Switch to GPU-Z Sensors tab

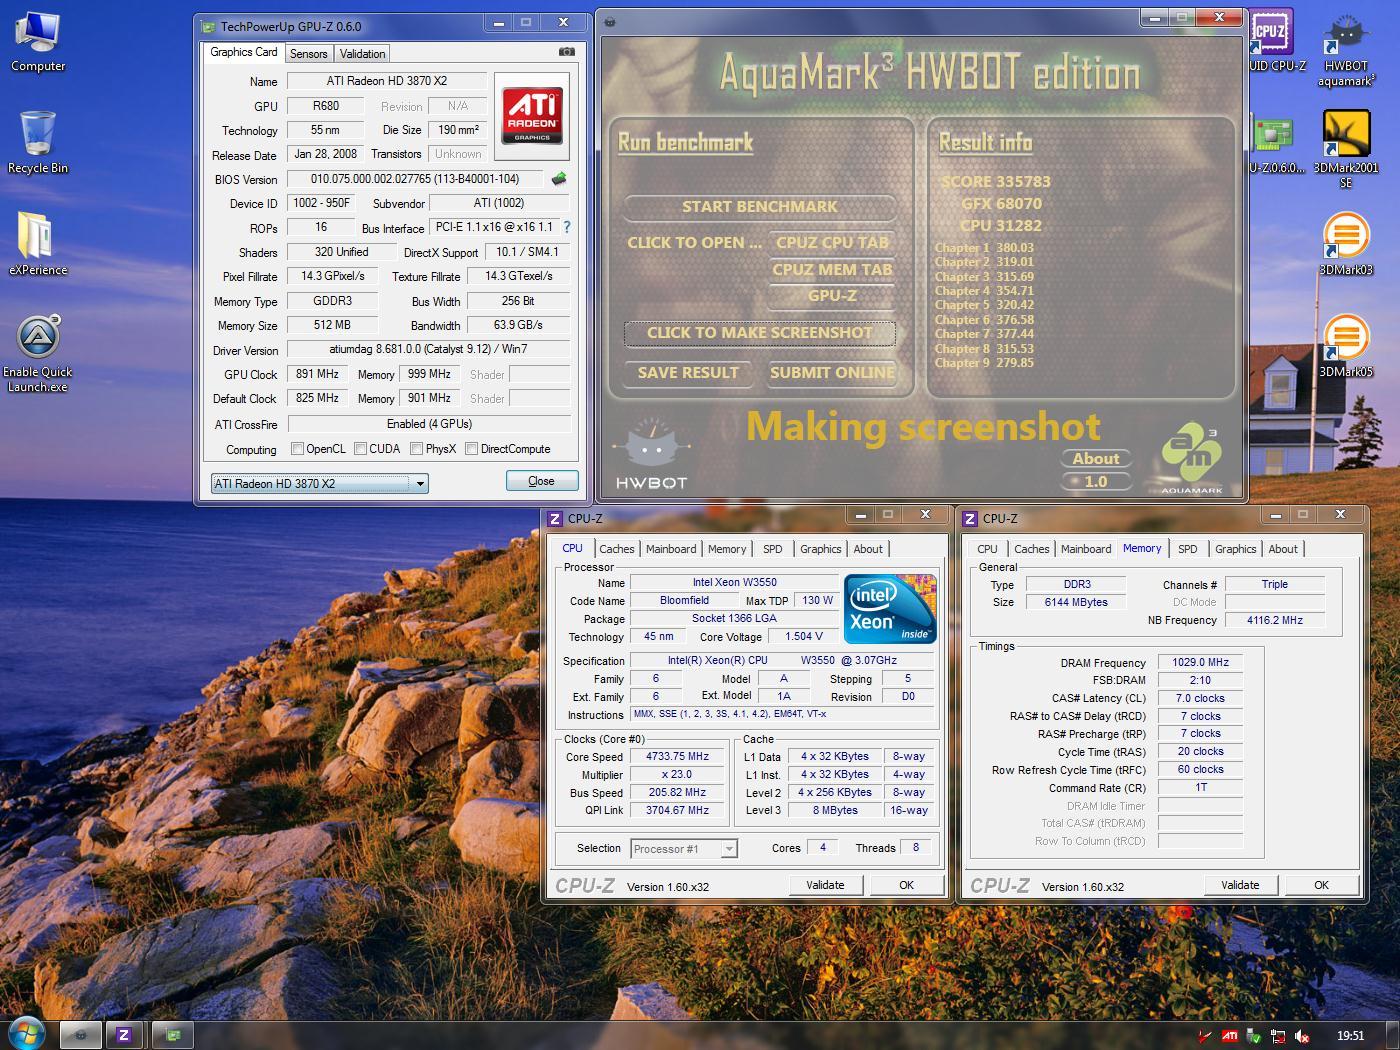click(x=308, y=54)
